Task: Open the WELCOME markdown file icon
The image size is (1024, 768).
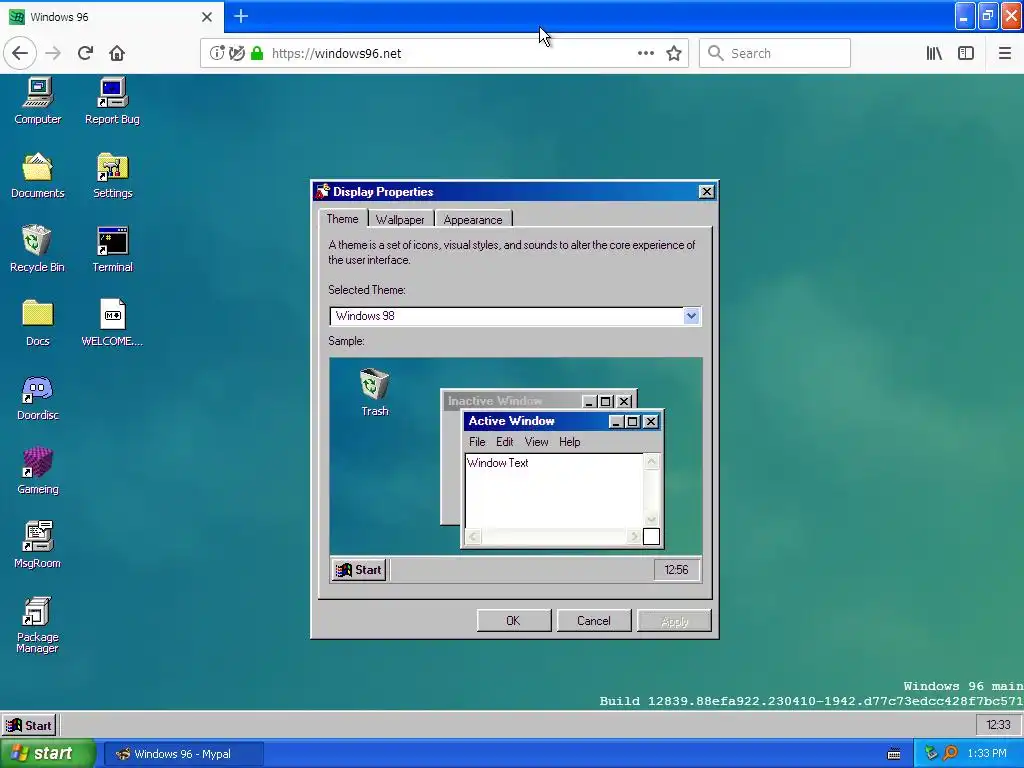Action: [112, 323]
